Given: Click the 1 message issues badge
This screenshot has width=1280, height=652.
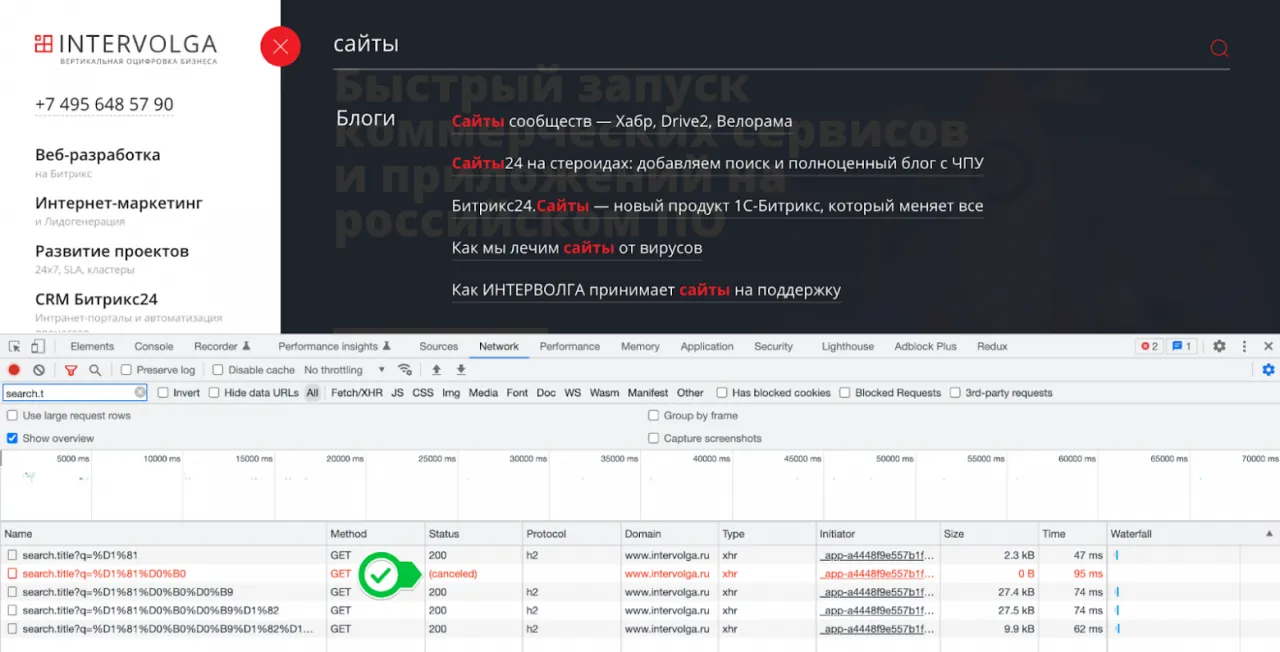Looking at the screenshot, I should (1182, 346).
